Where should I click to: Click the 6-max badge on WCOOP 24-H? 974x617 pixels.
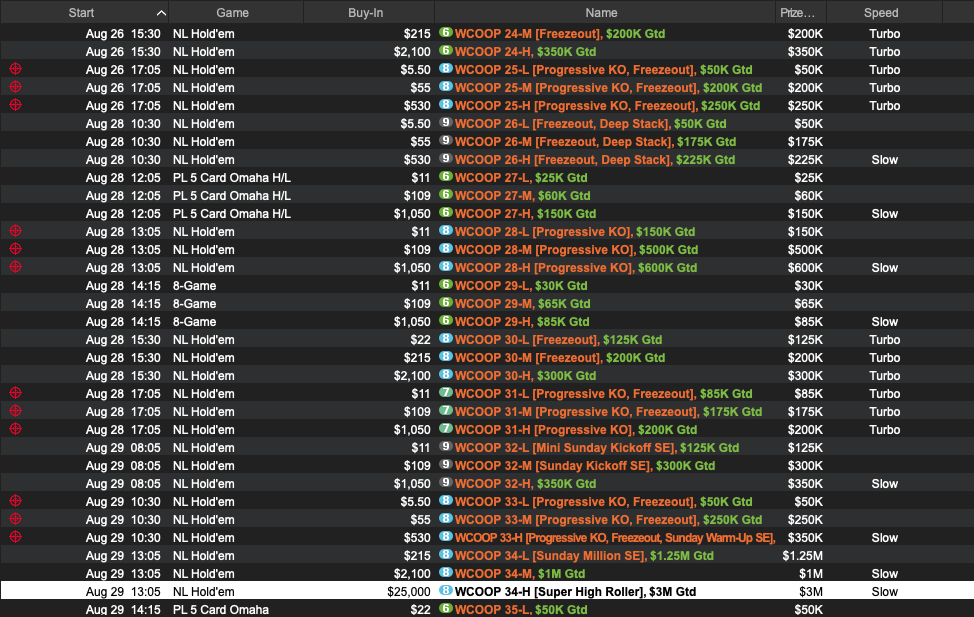[445, 50]
